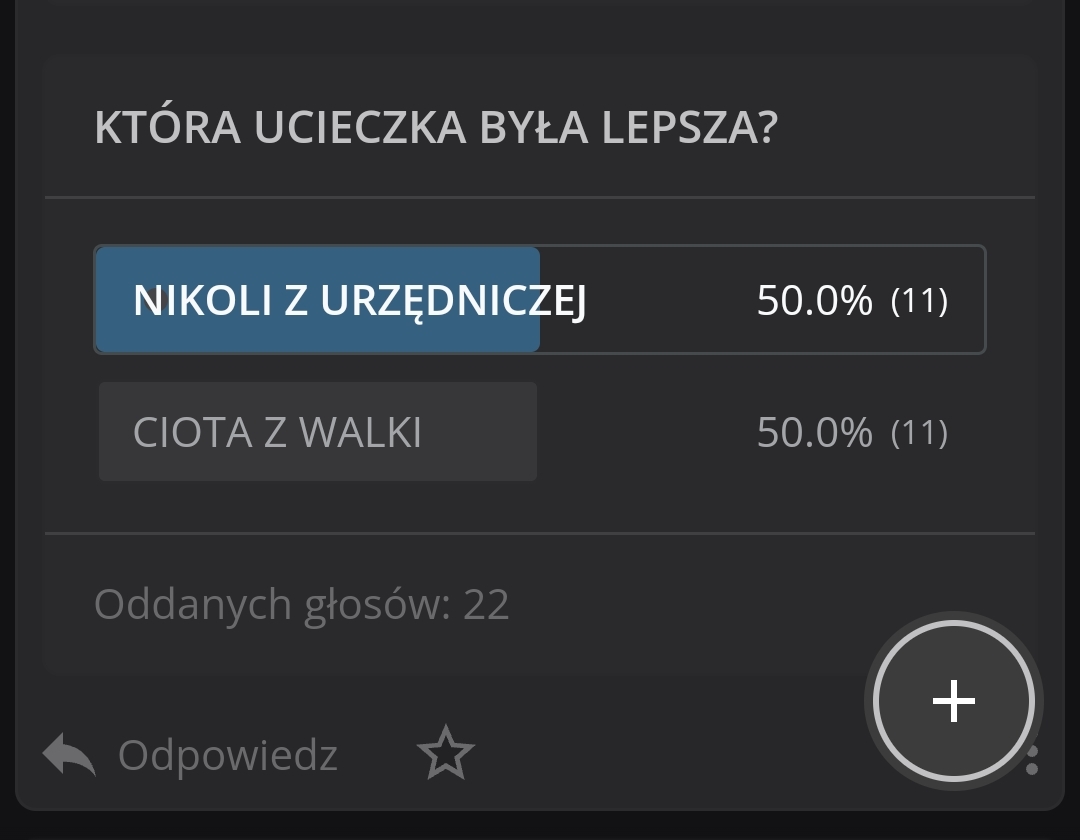
Task: Click the word NIKOLI in first option
Action: [203, 300]
